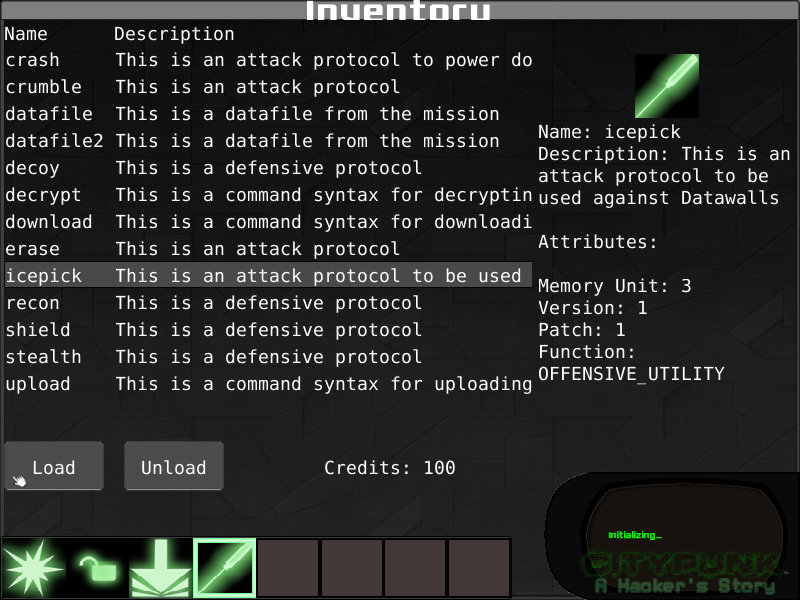
Task: Pick the recon defensive protocol row
Action: click(x=268, y=303)
